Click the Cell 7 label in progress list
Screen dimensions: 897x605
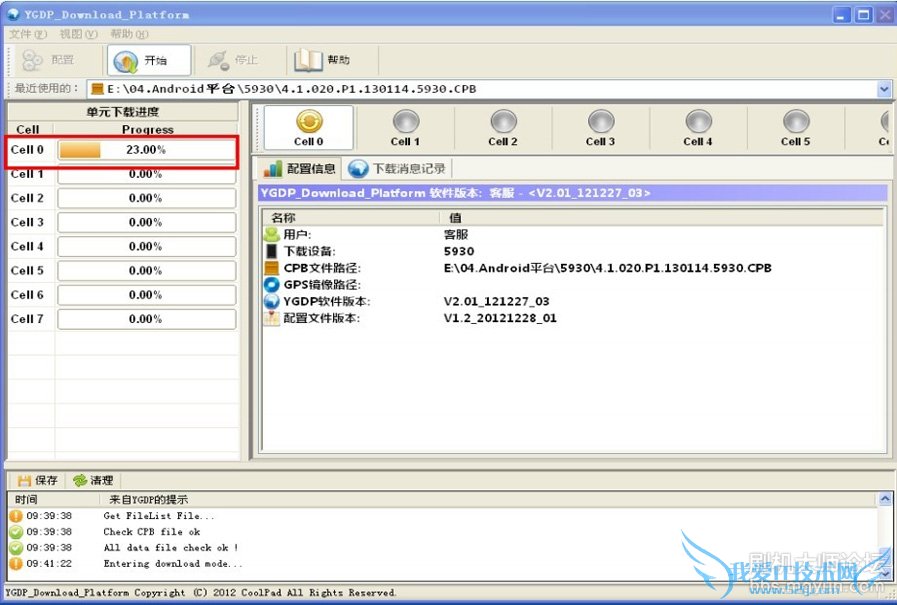(x=27, y=319)
